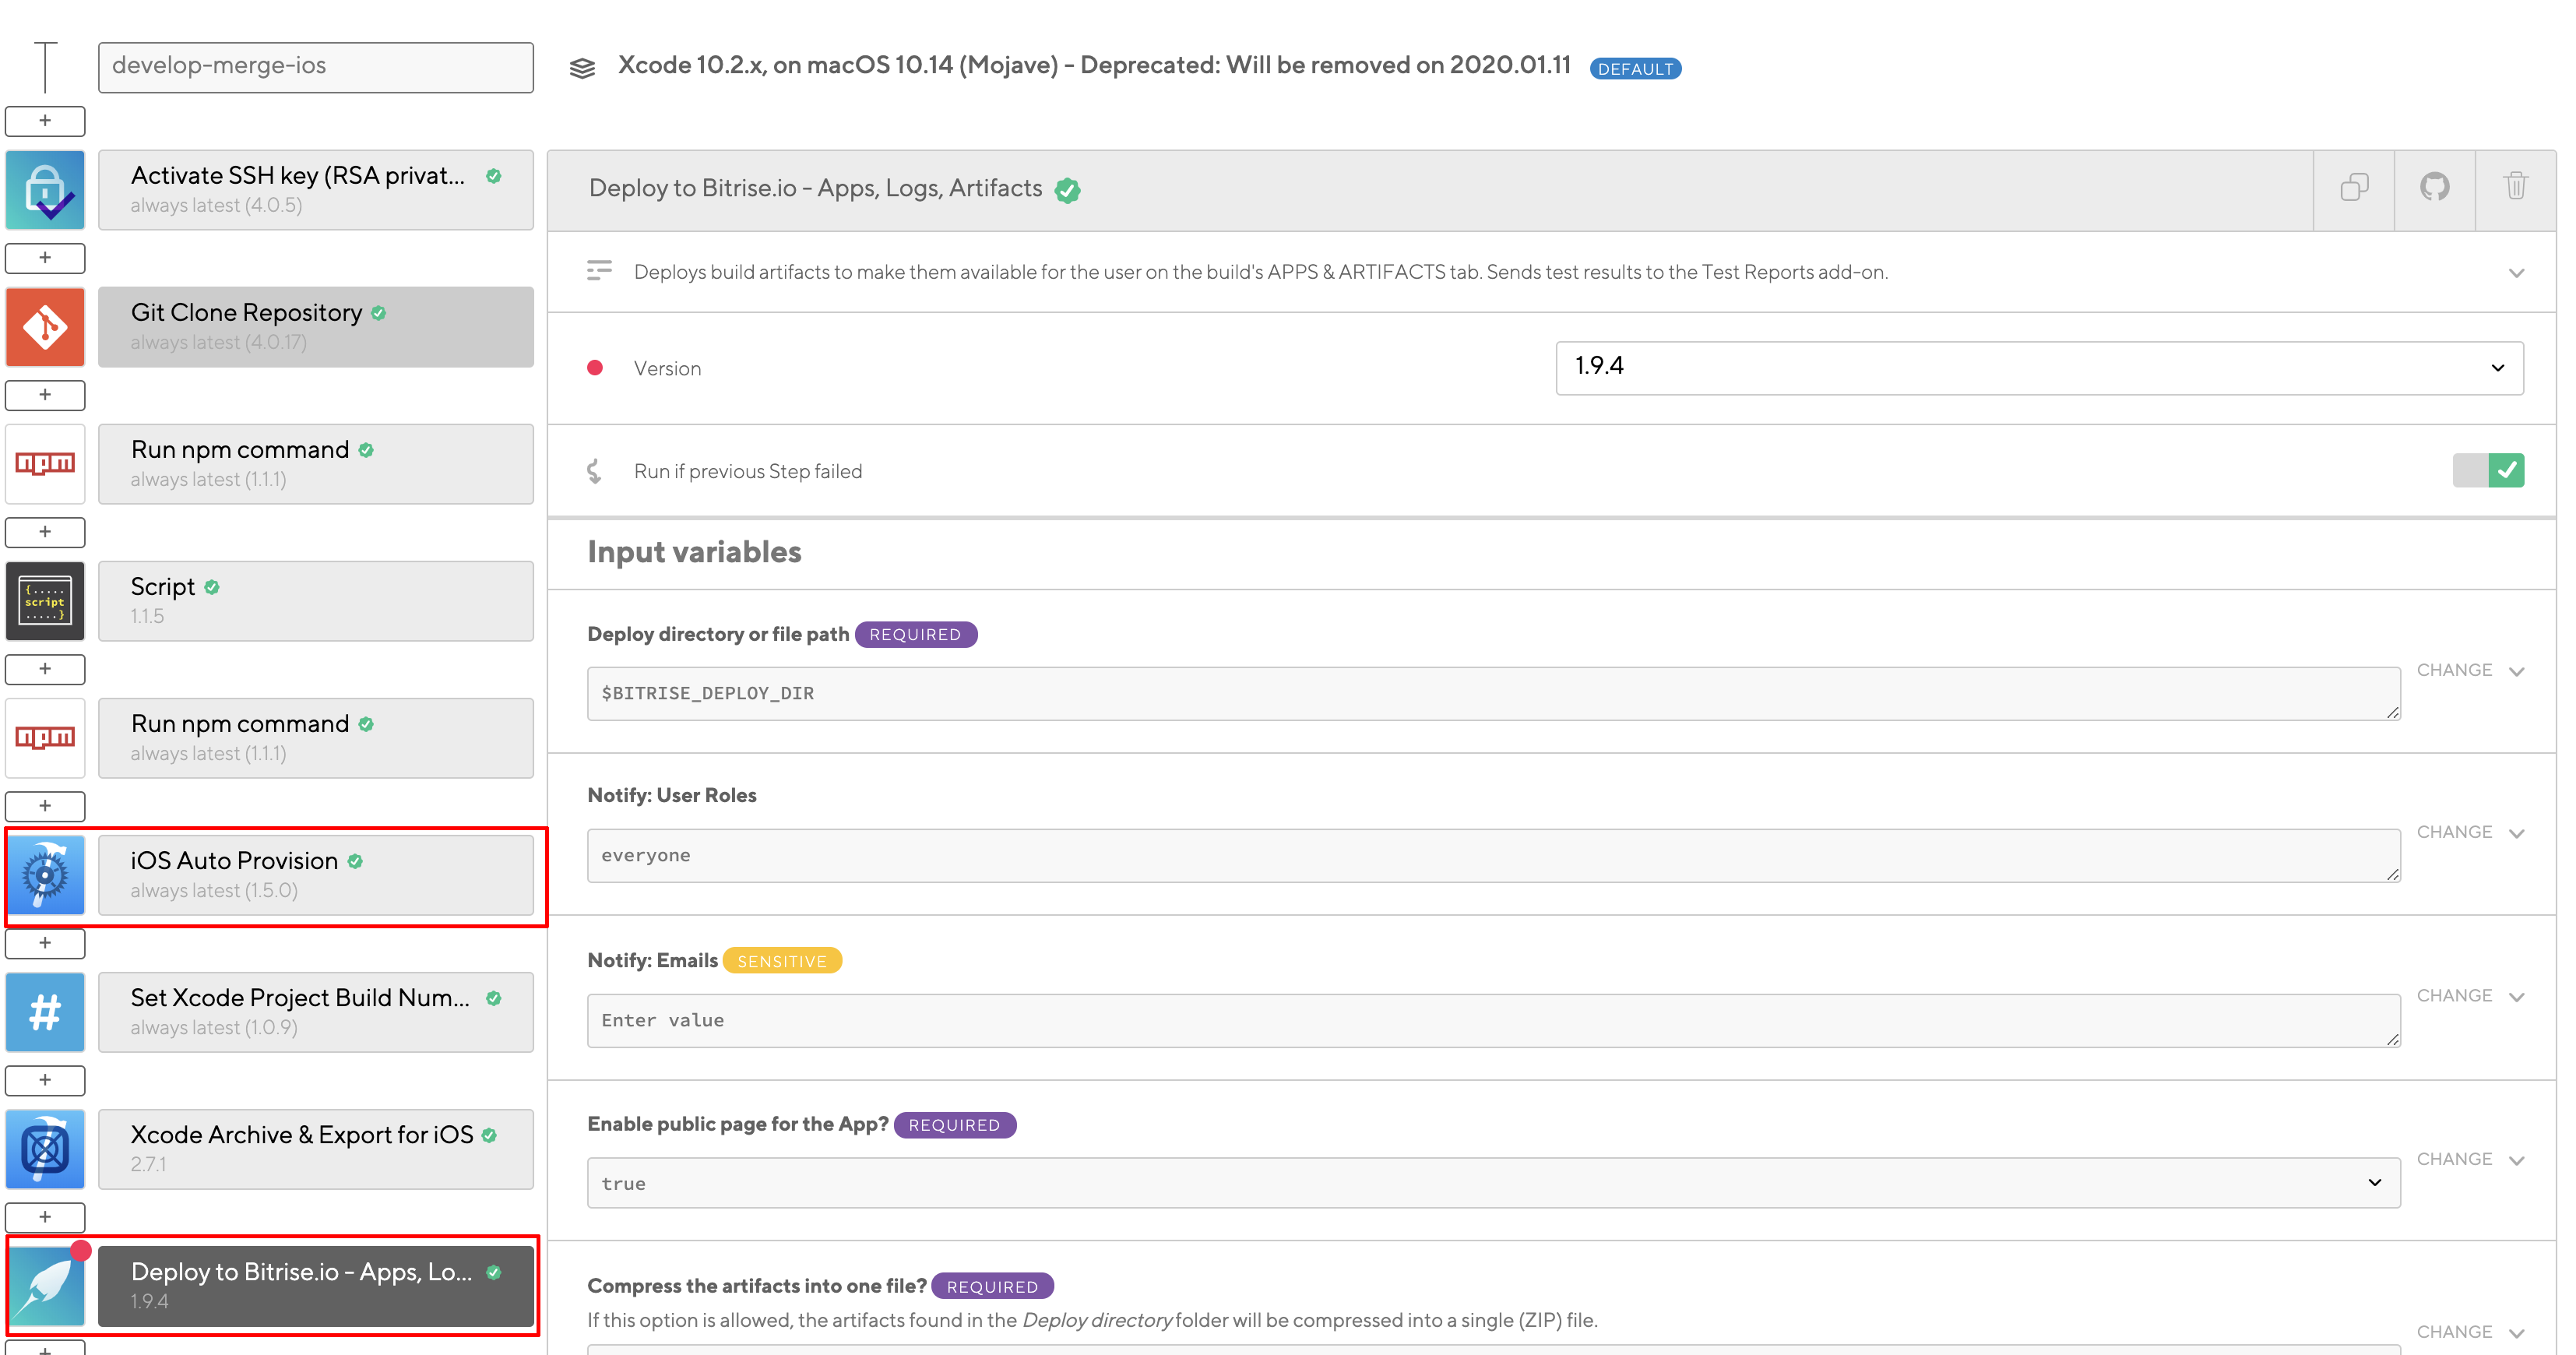Expand CHANGE for Notify: Emails
2576x1355 pixels.
(2470, 996)
